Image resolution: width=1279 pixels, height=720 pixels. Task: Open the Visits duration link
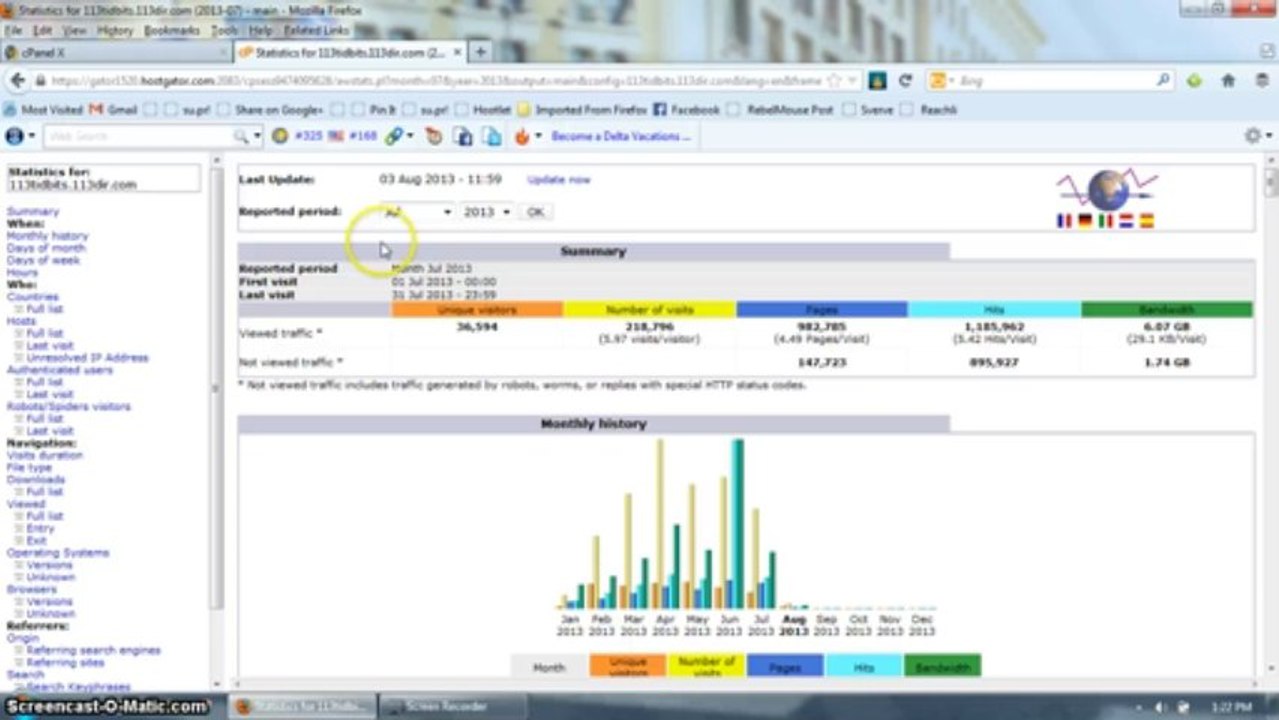[x=45, y=455]
